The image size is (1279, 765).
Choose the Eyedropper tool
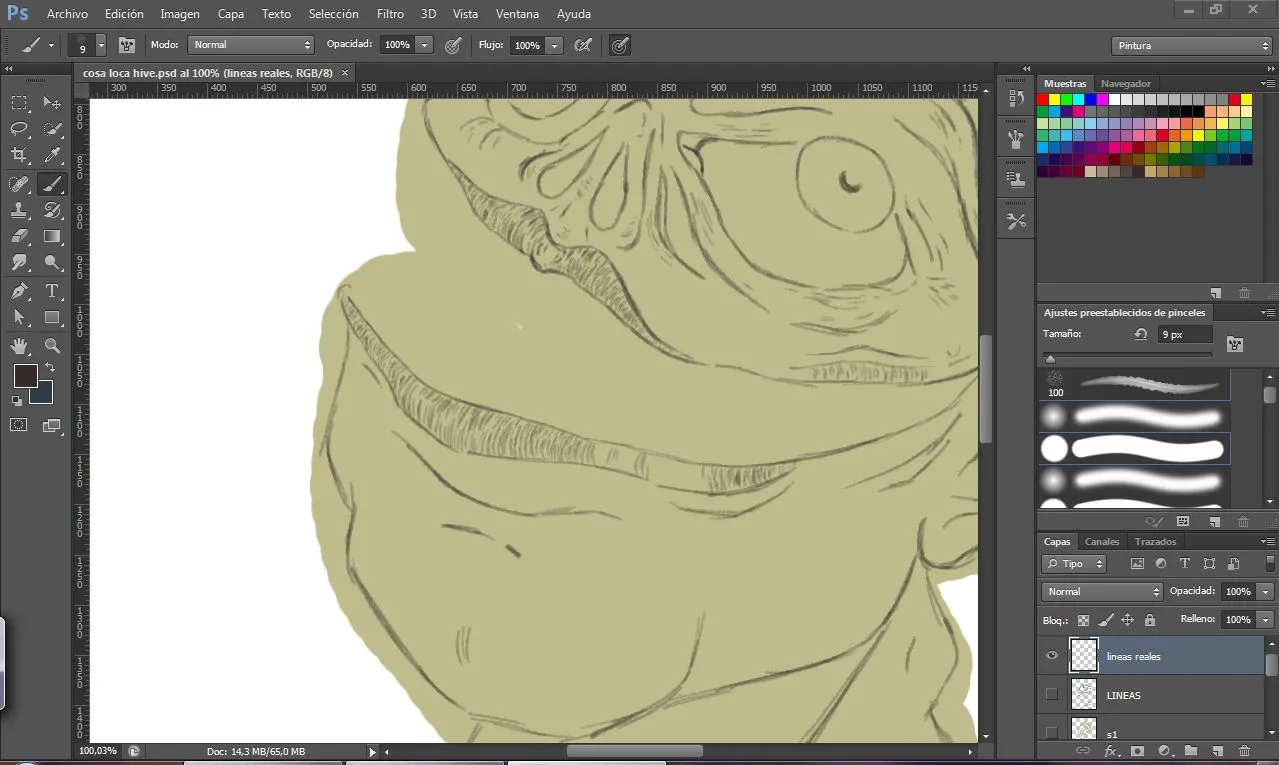click(x=52, y=155)
